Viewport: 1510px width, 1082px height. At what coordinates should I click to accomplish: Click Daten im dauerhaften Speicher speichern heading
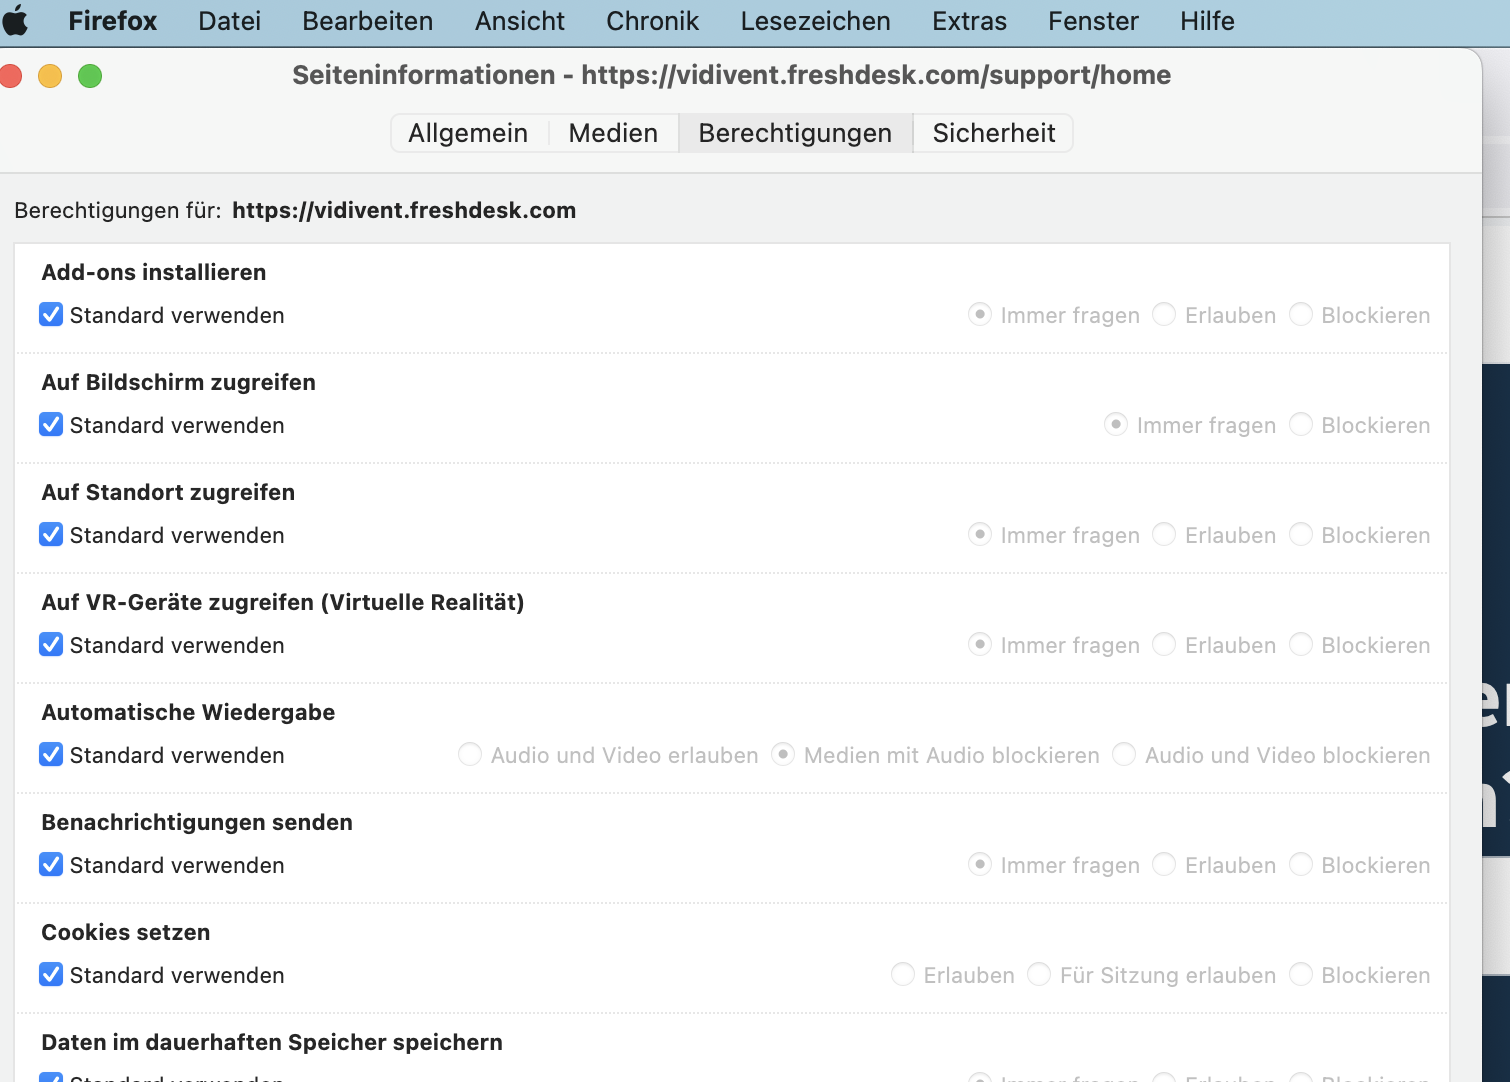[272, 1042]
